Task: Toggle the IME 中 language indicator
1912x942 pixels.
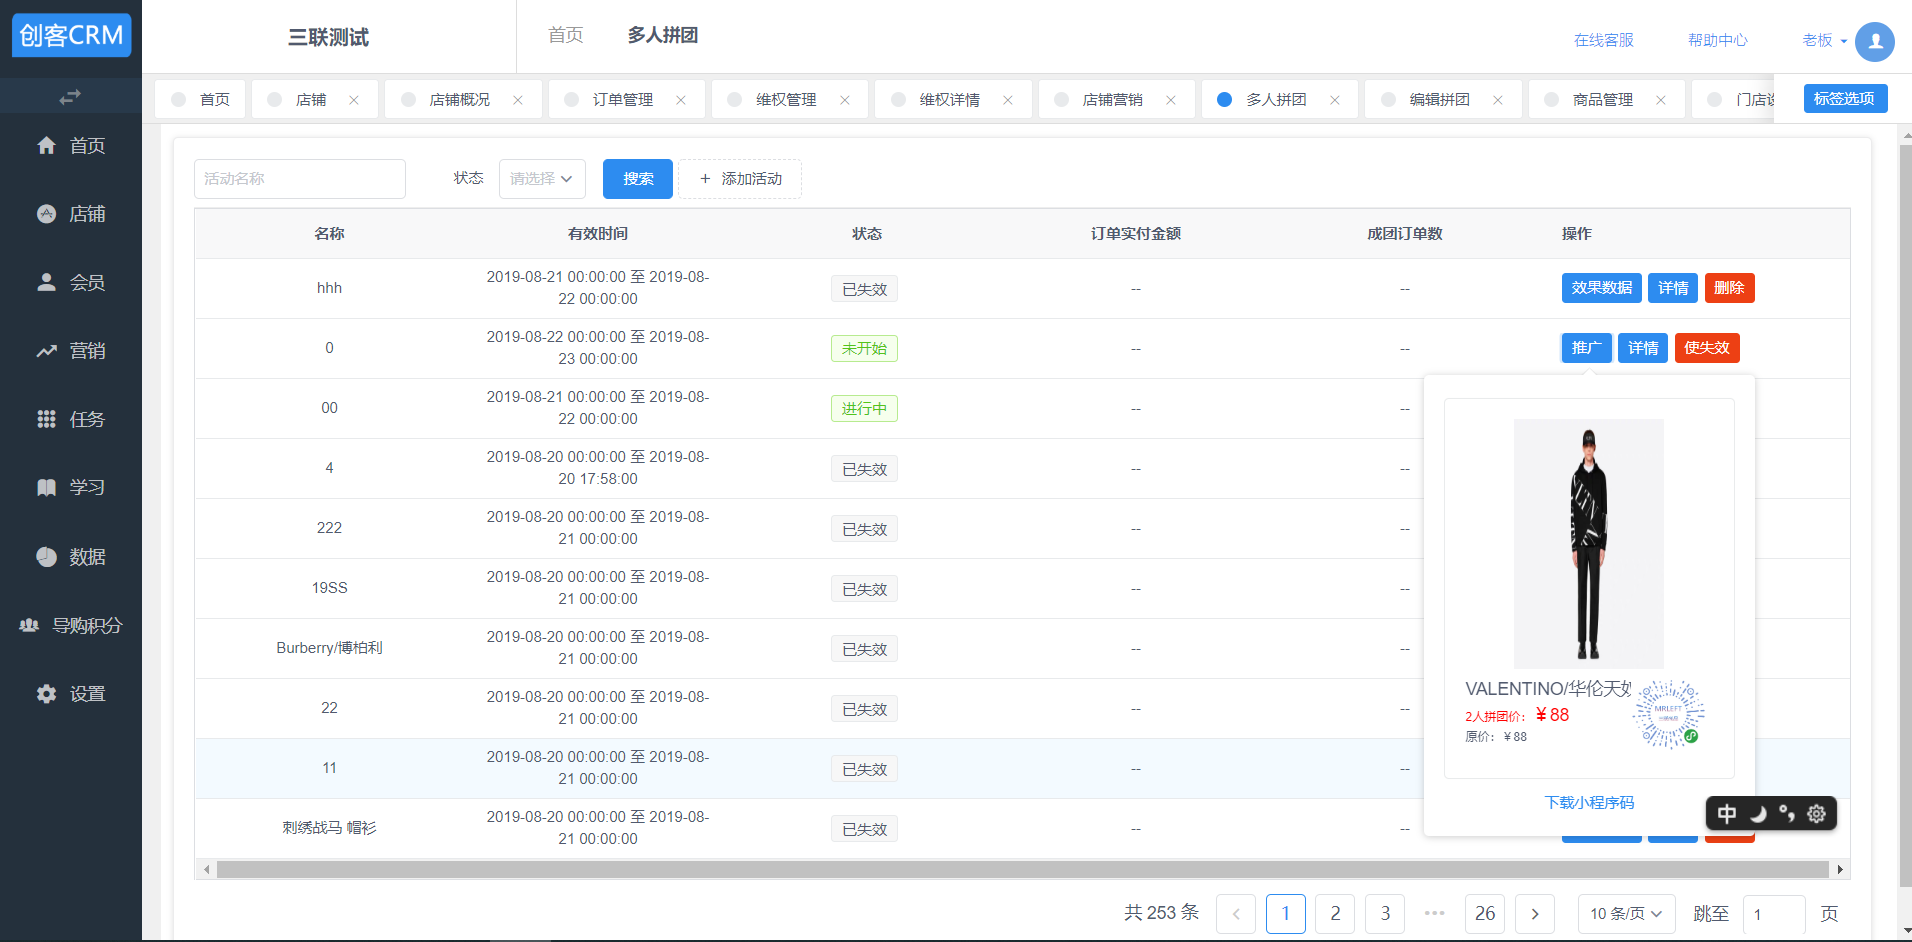Action: pyautogui.click(x=1727, y=814)
